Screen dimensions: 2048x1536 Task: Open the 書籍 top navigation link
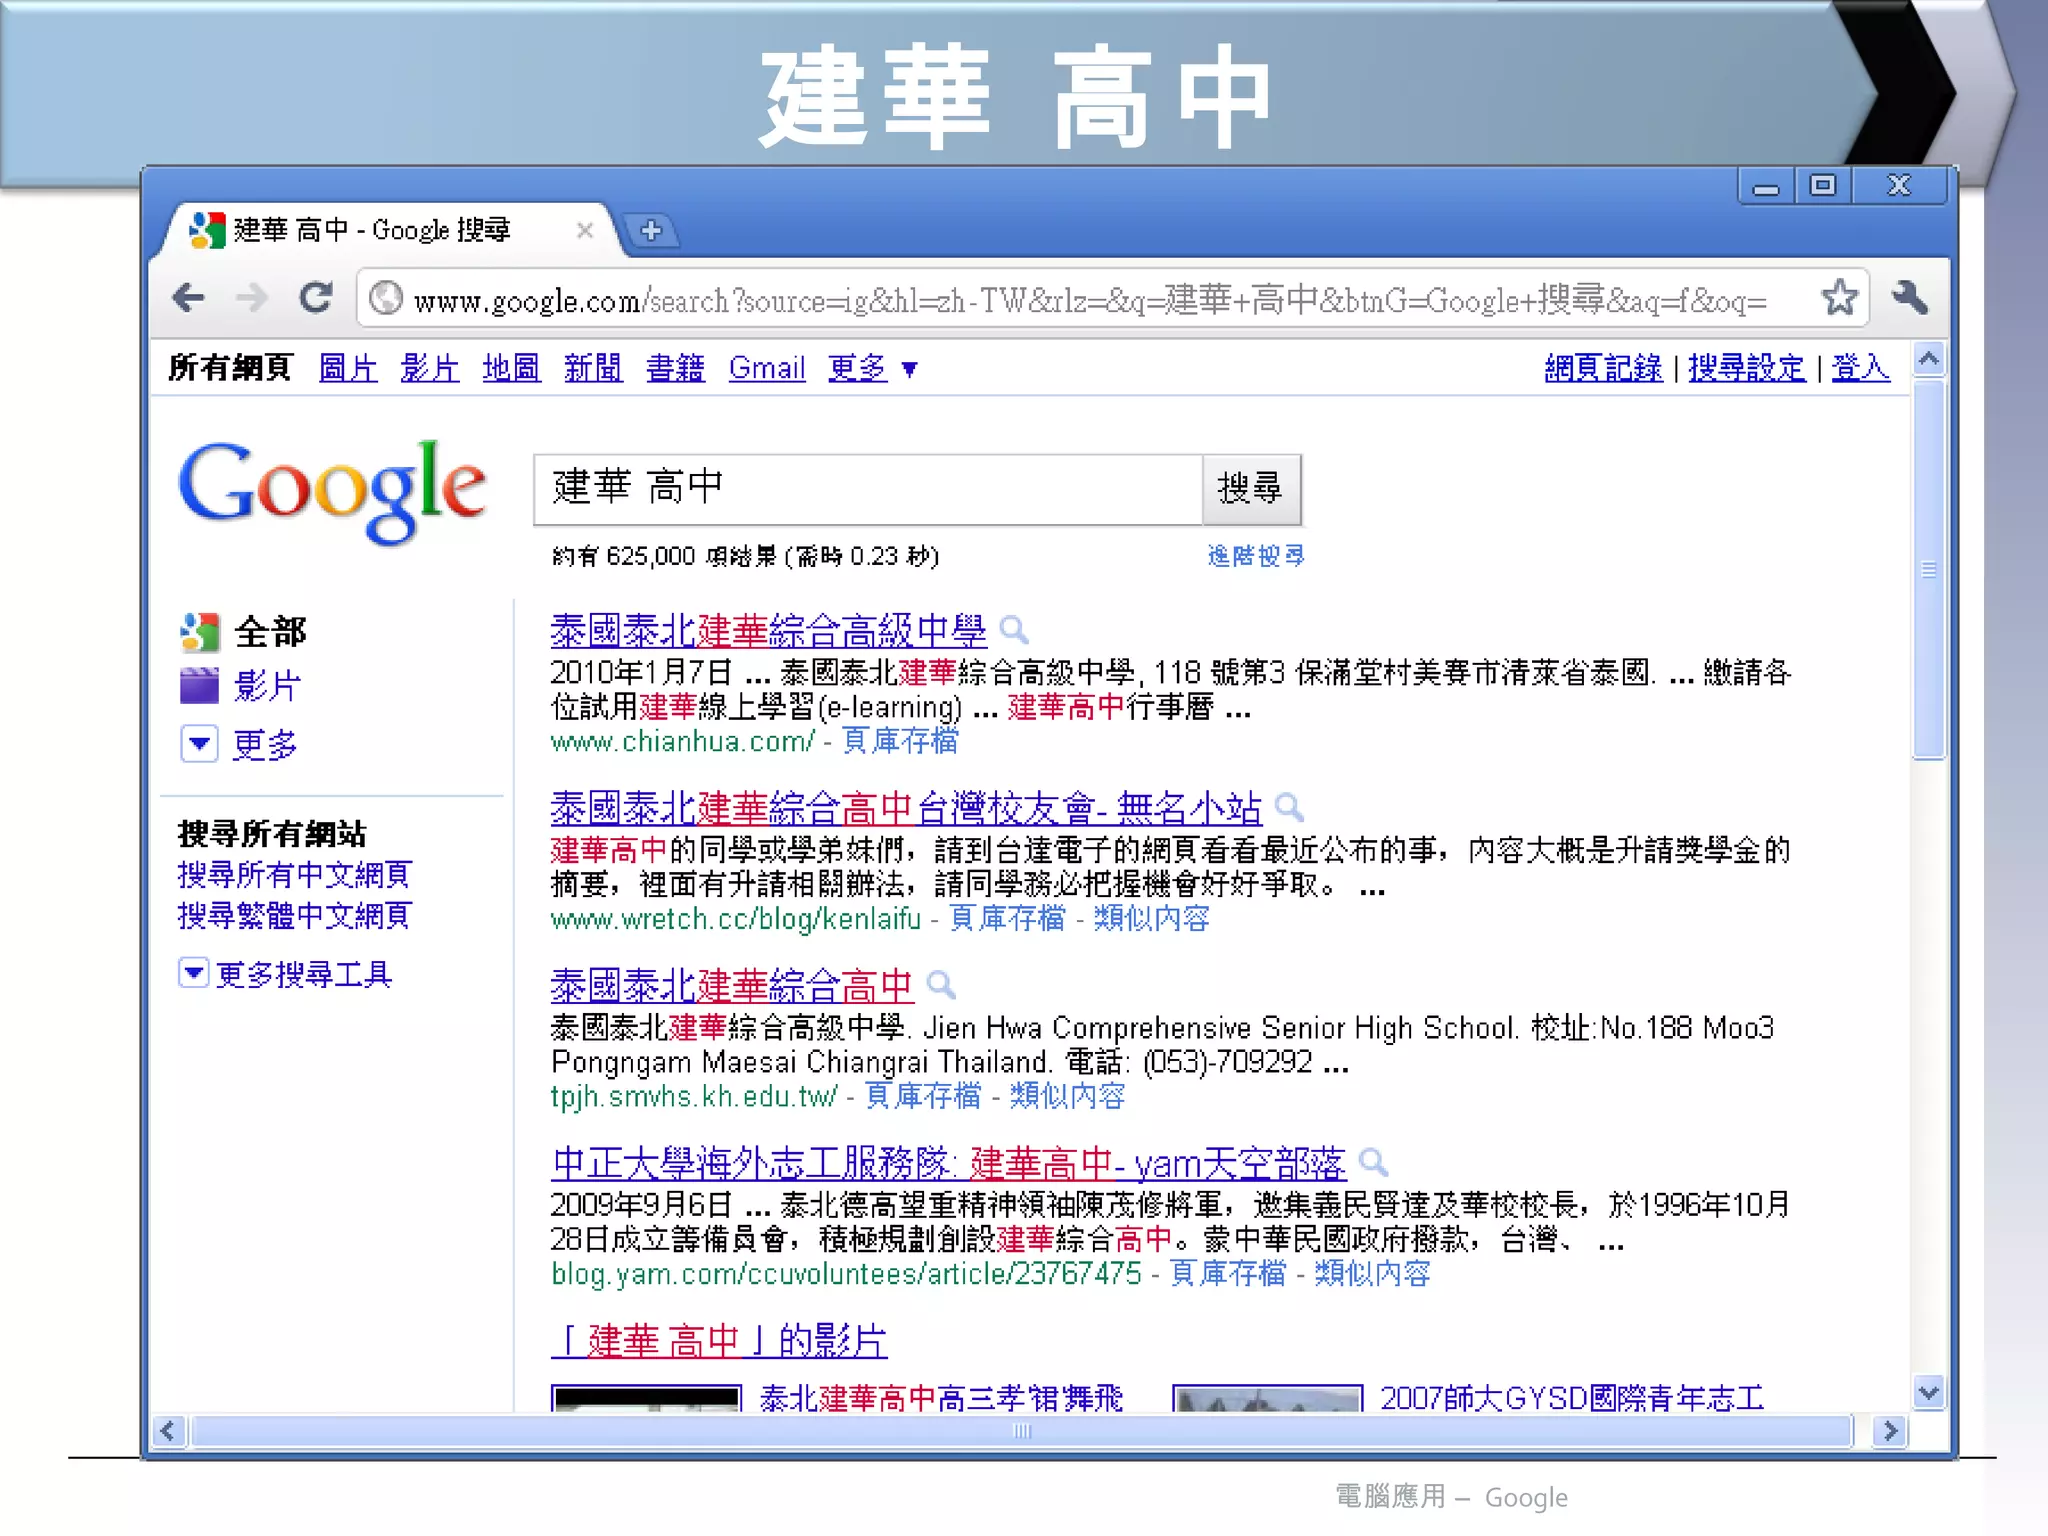675,368
